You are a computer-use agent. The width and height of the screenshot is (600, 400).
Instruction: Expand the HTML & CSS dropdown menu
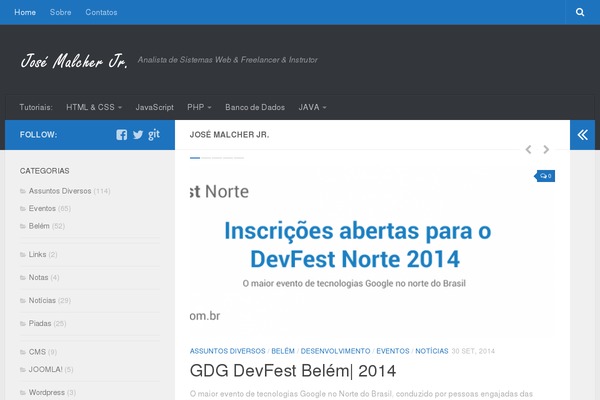click(94, 107)
